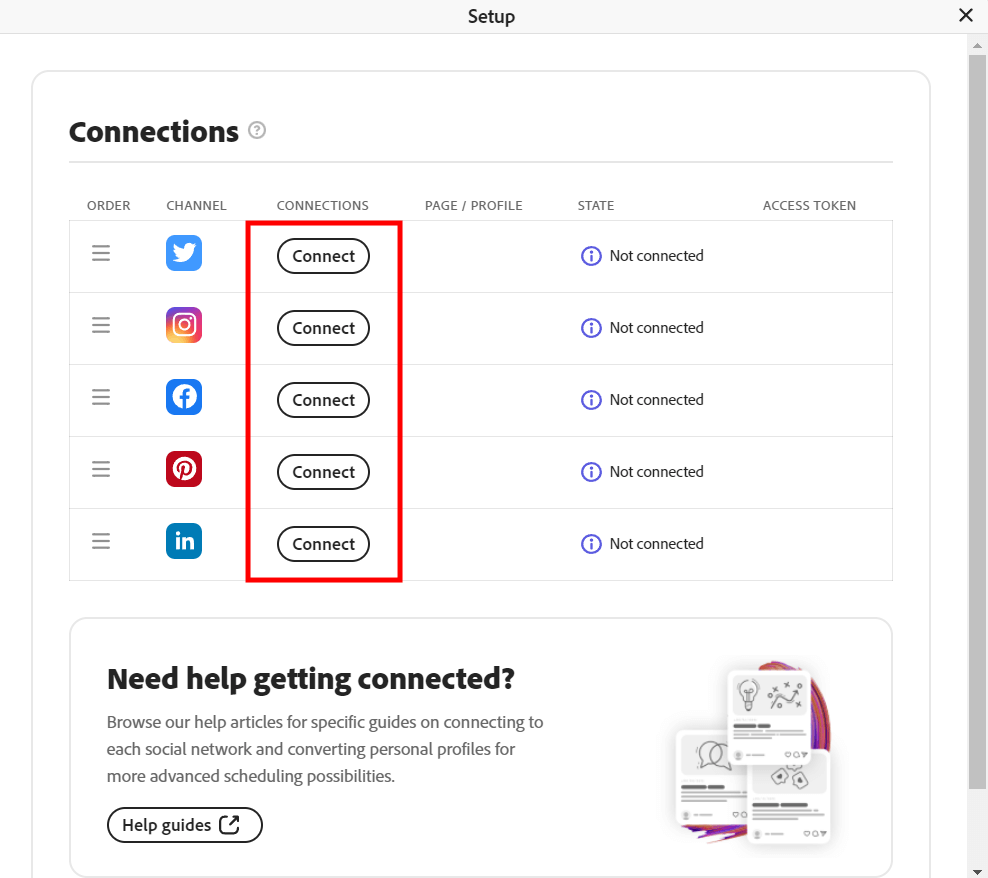Click the LinkedIn channel icon
Image resolution: width=988 pixels, height=878 pixels.
184,541
